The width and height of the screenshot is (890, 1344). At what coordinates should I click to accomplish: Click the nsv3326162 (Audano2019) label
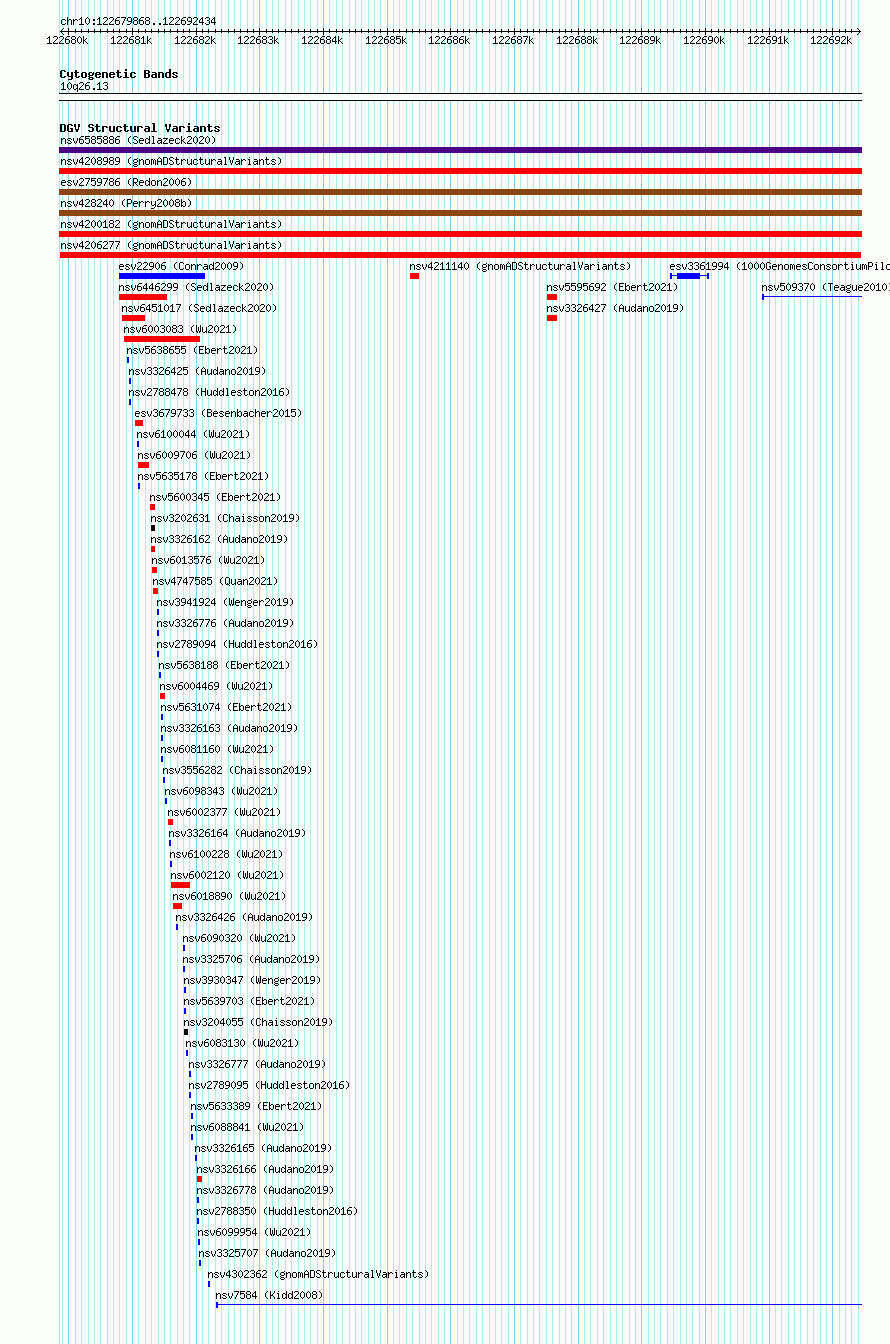219,539
